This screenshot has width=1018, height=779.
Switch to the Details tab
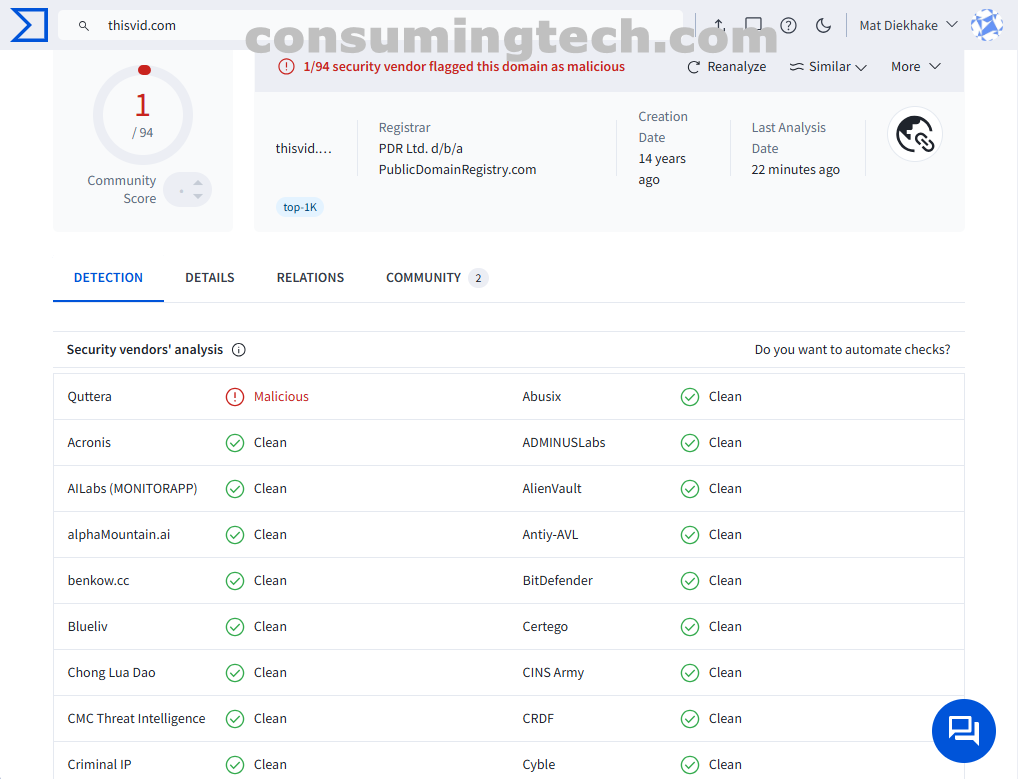click(210, 278)
